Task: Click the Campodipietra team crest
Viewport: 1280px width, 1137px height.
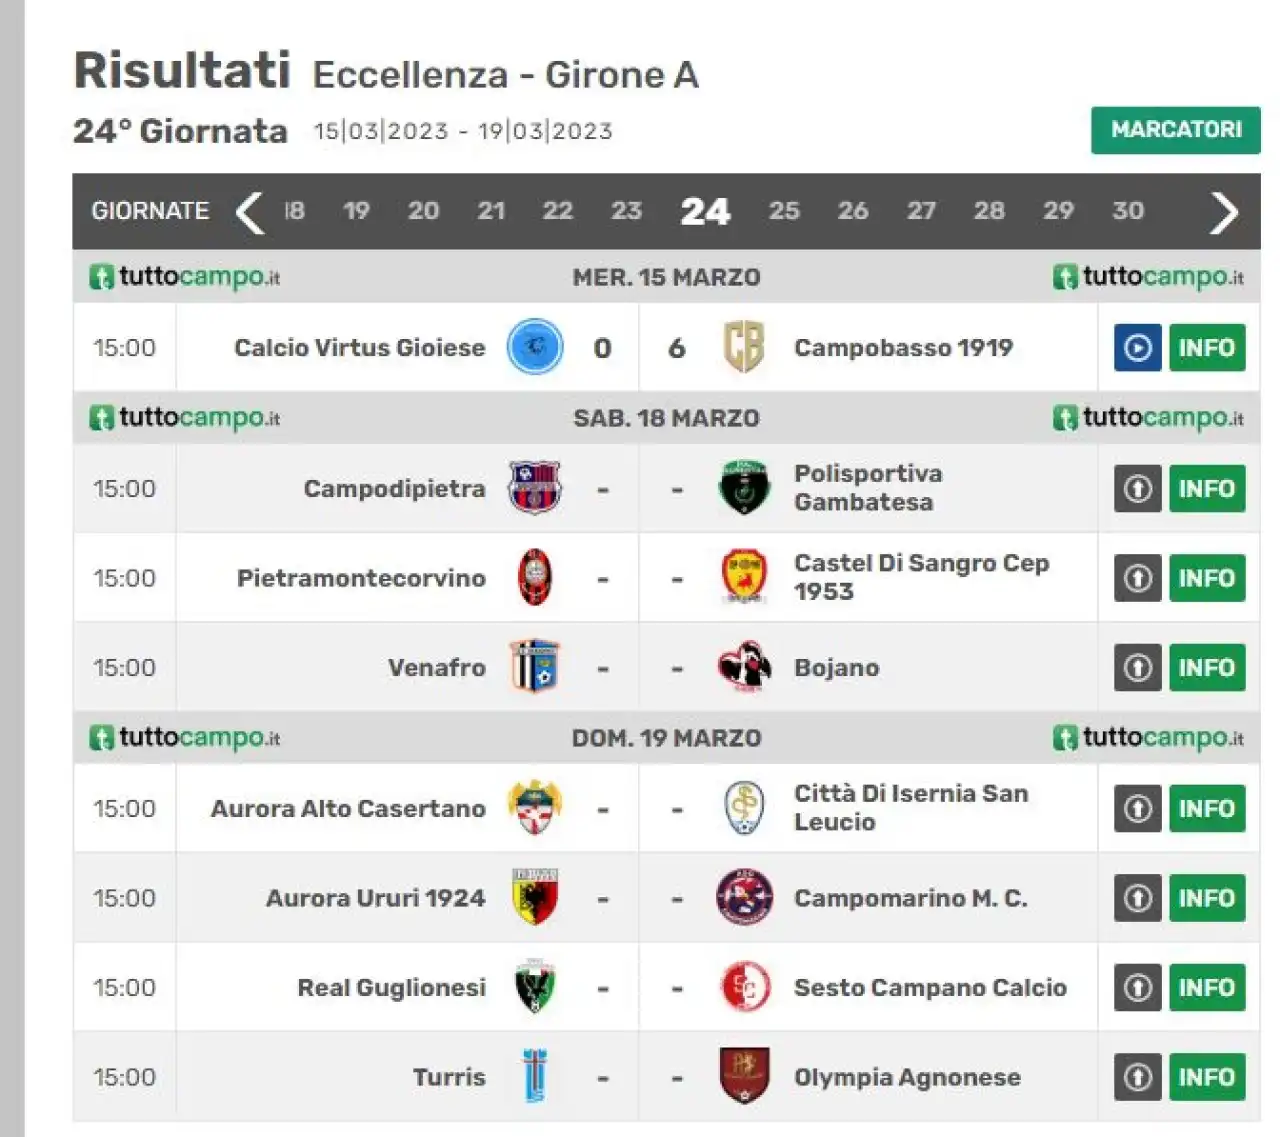Action: click(535, 488)
